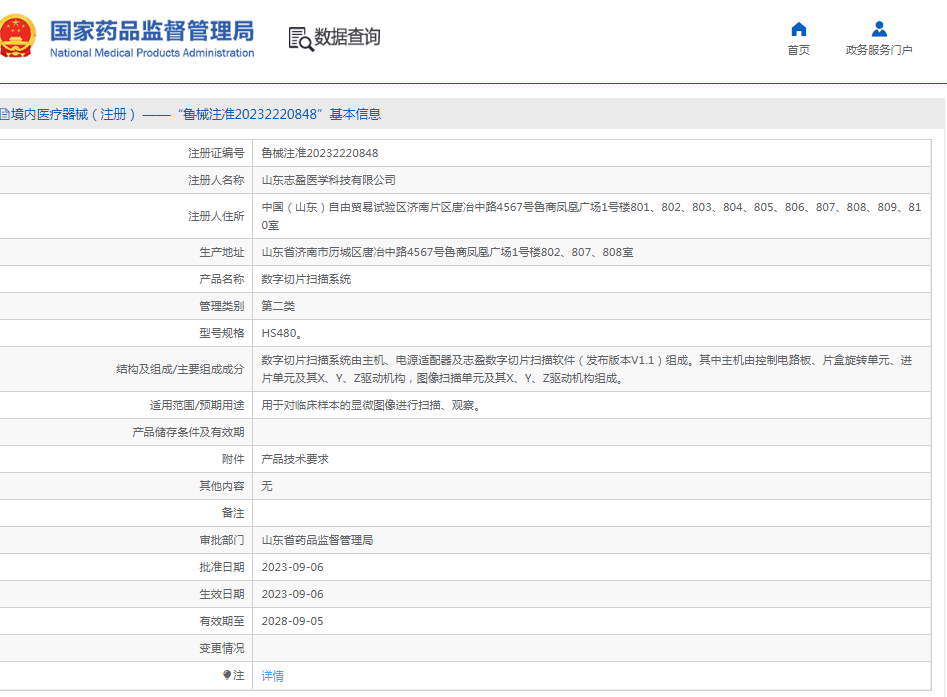Click the 其他内容 label
This screenshot has width=947, height=697.
pyautogui.click(x=222, y=486)
